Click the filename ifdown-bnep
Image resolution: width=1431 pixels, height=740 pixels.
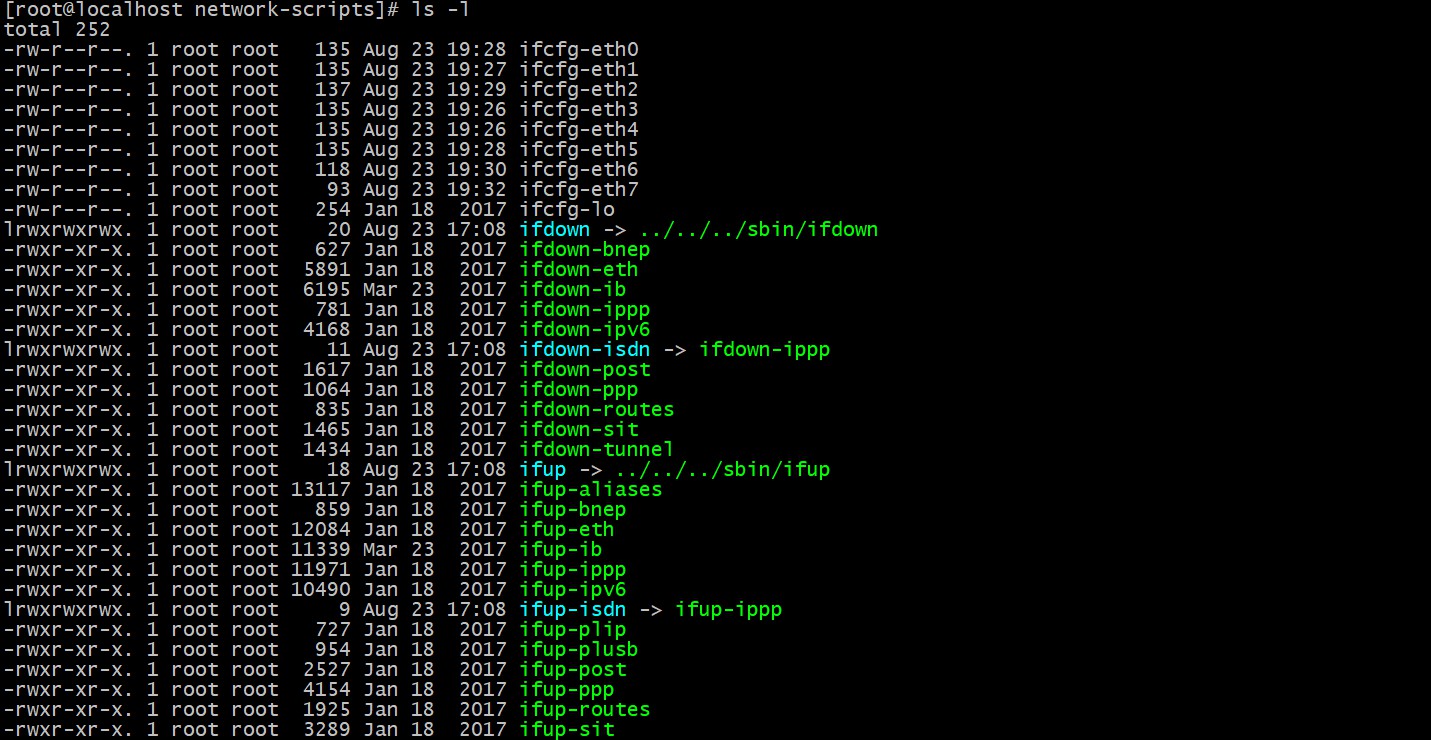(585, 250)
